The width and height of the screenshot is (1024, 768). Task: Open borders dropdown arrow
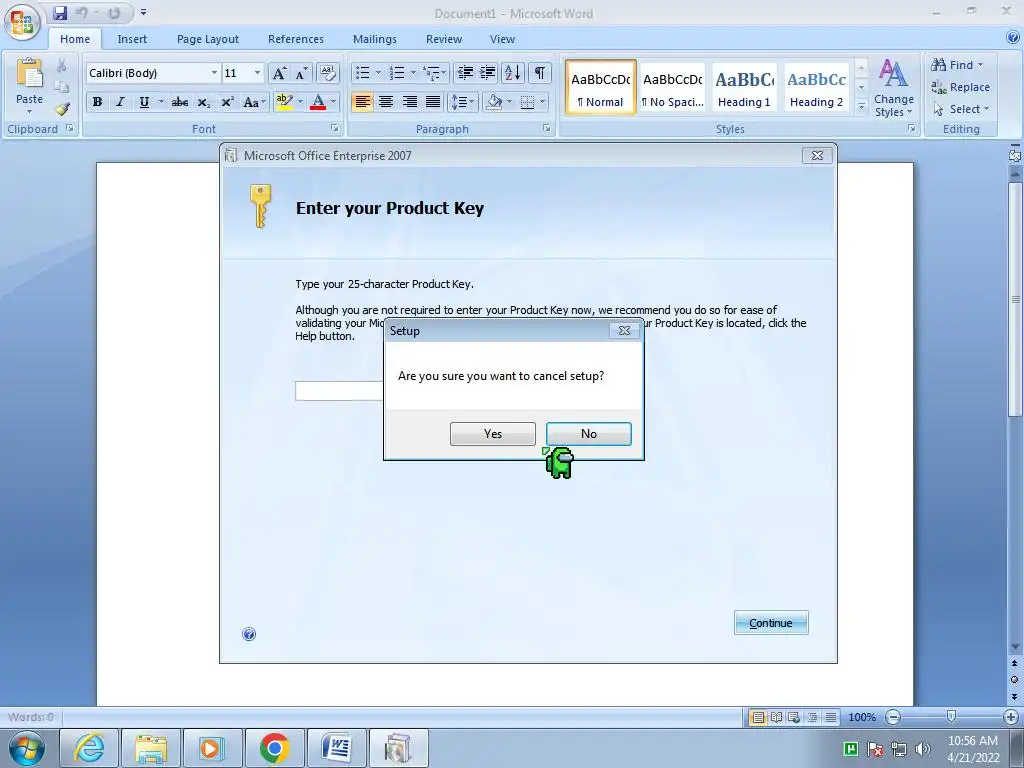pos(543,102)
